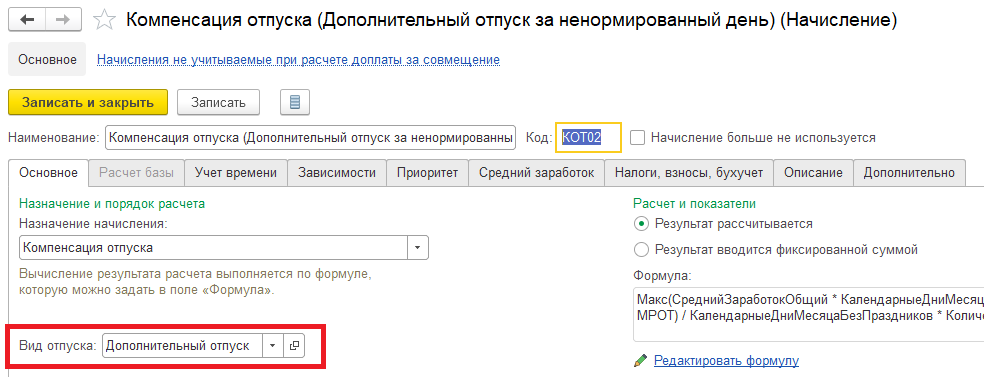984x377 pixels.
Task: Open the Средний заработок tab
Action: tap(537, 173)
